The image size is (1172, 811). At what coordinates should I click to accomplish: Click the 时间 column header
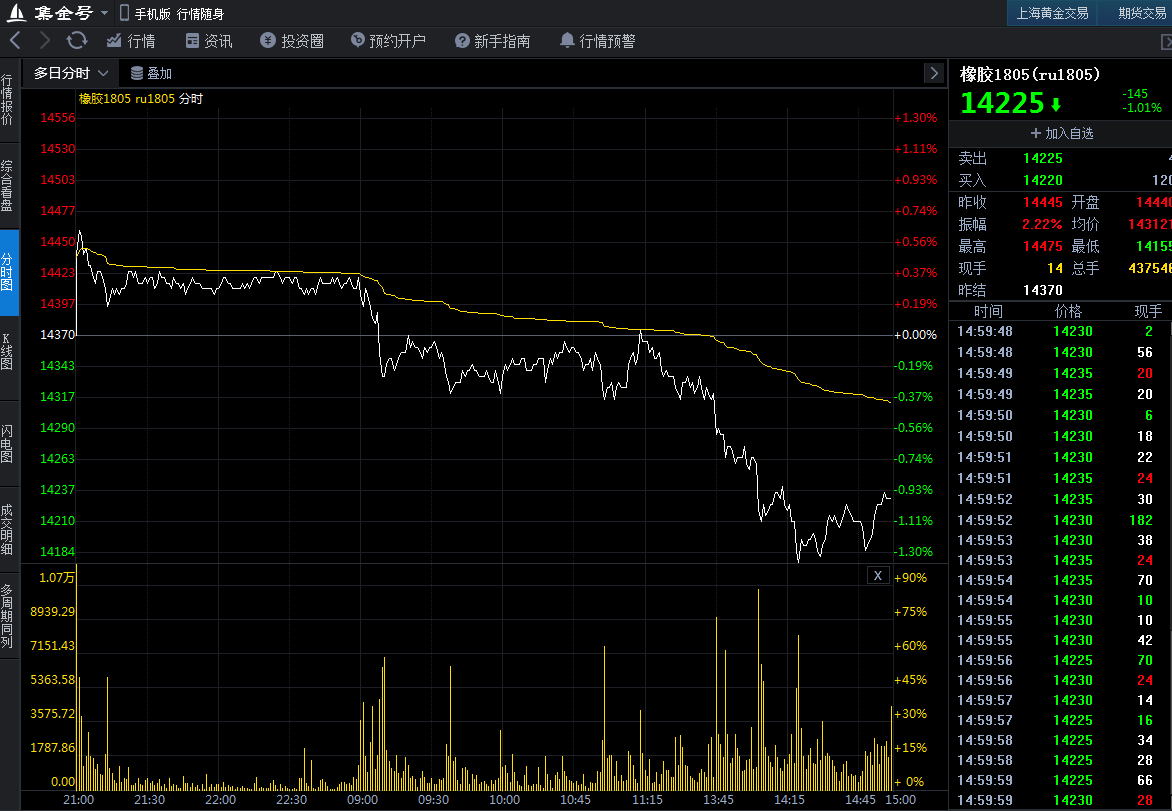pyautogui.click(x=988, y=312)
